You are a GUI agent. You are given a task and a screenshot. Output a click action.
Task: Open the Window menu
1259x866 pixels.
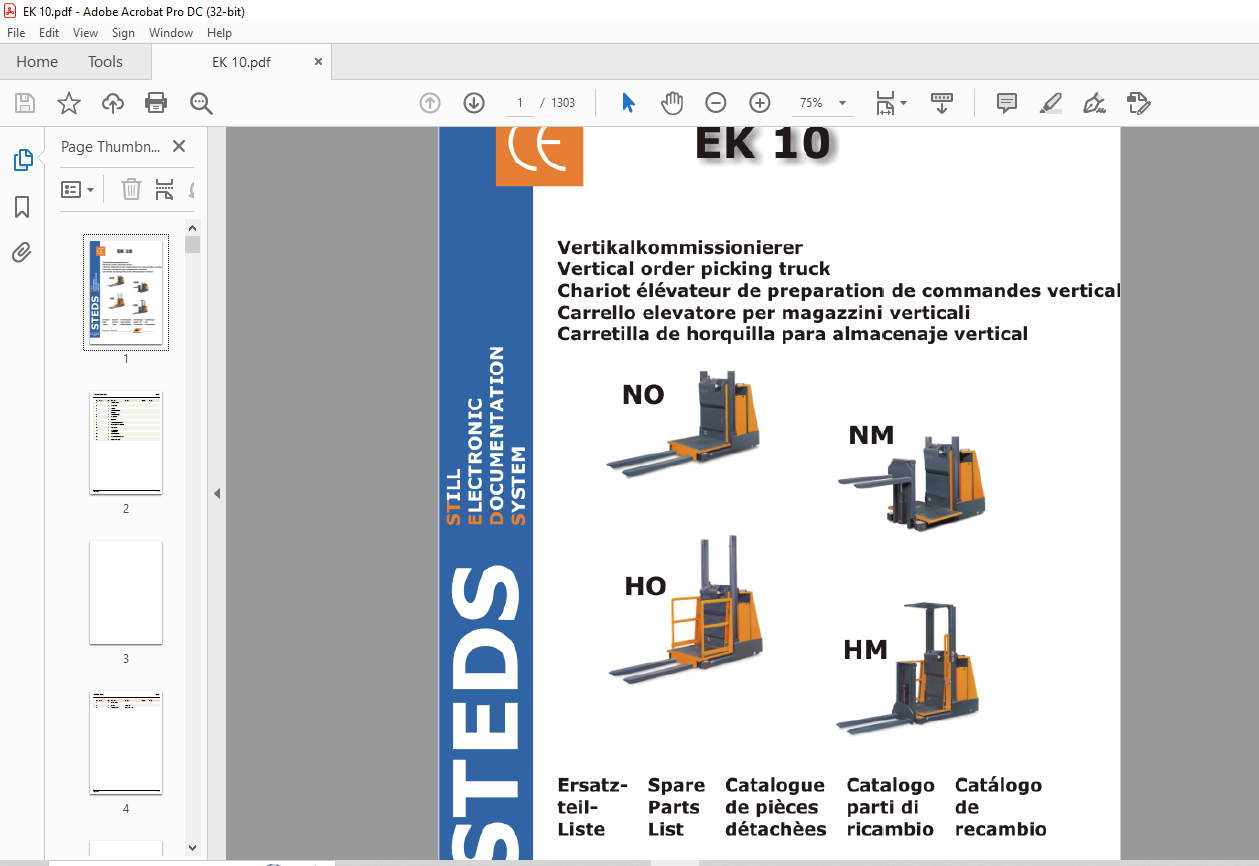(x=171, y=33)
